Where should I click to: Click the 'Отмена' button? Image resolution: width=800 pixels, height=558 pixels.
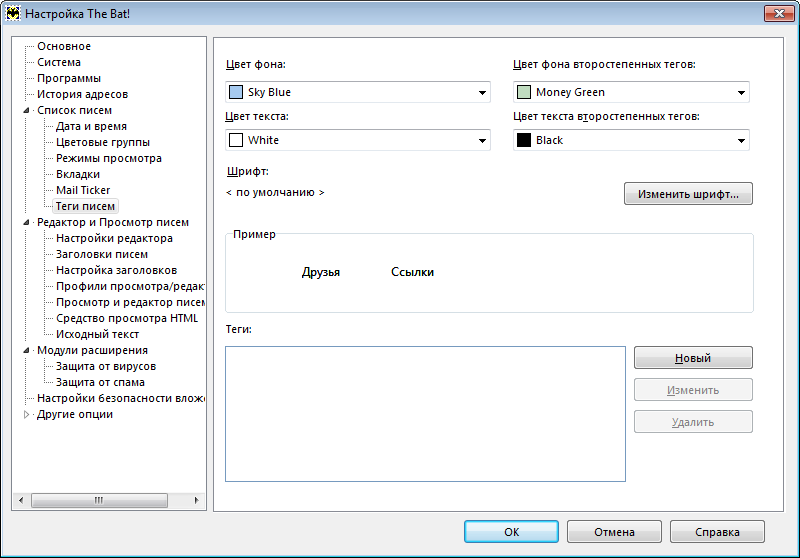pyautogui.click(x=614, y=532)
